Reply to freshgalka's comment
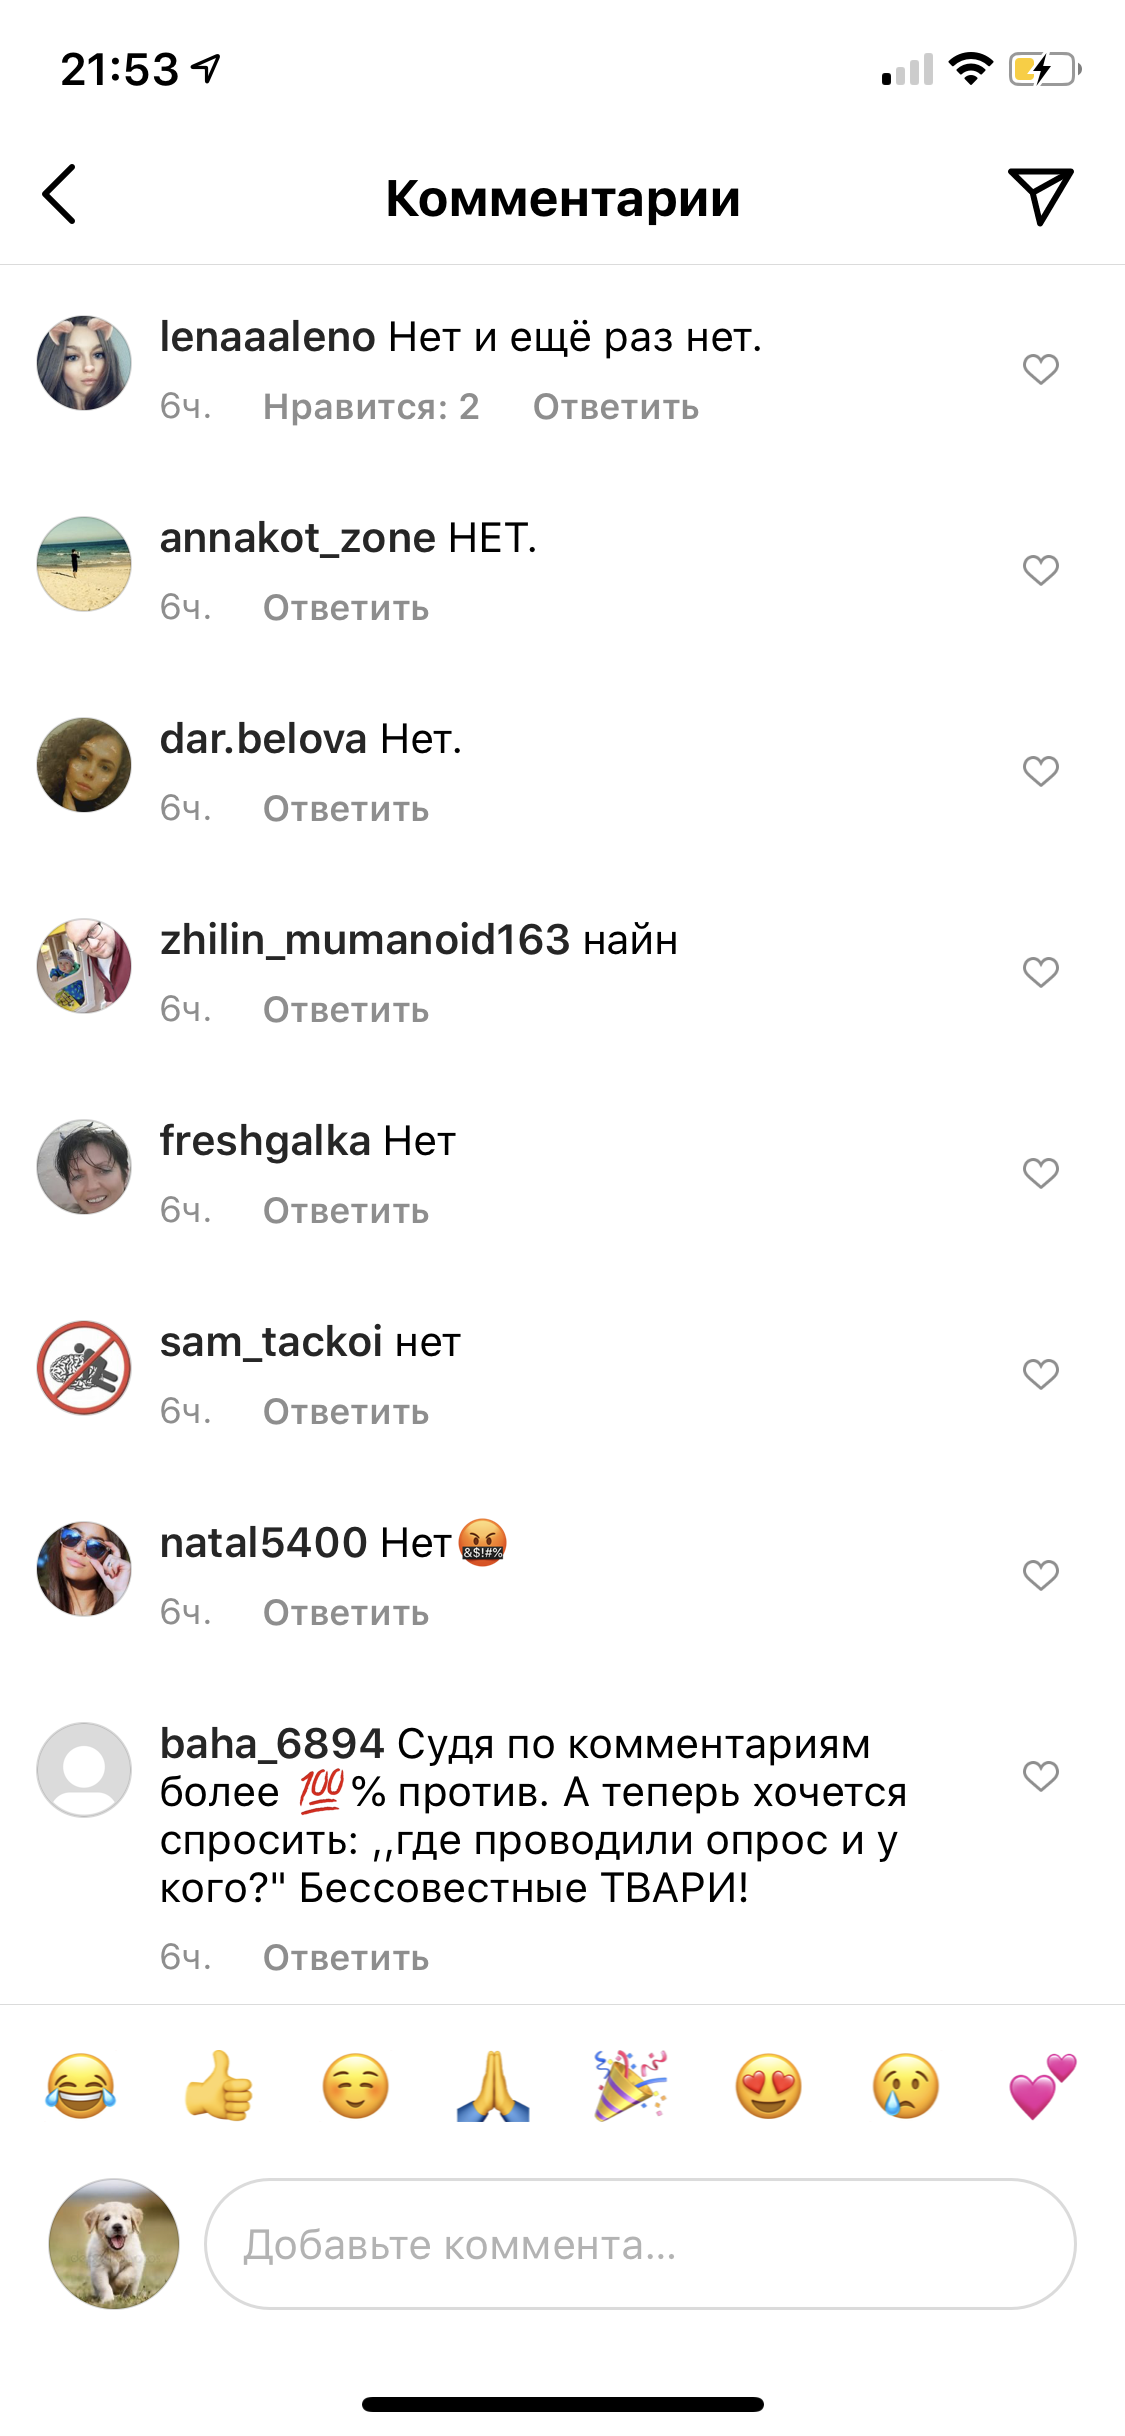This screenshot has height=2436, width=1125. (x=346, y=1211)
